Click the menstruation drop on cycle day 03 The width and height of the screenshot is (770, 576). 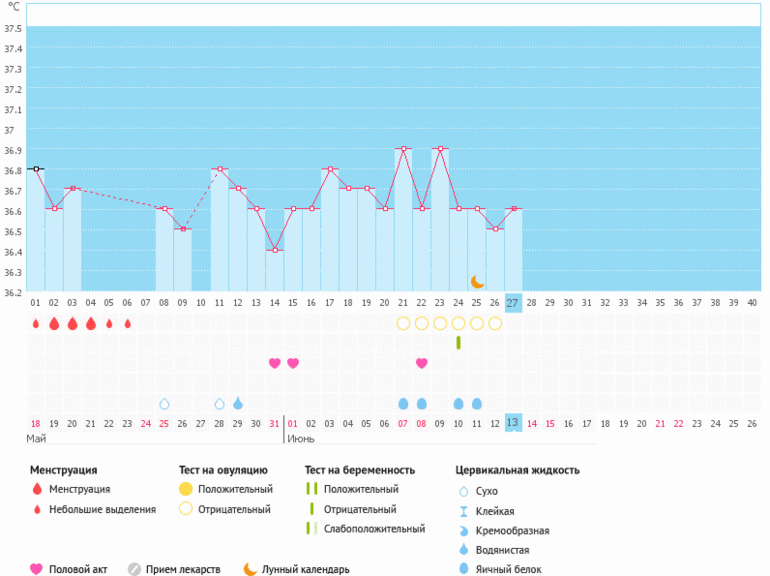tap(72, 323)
